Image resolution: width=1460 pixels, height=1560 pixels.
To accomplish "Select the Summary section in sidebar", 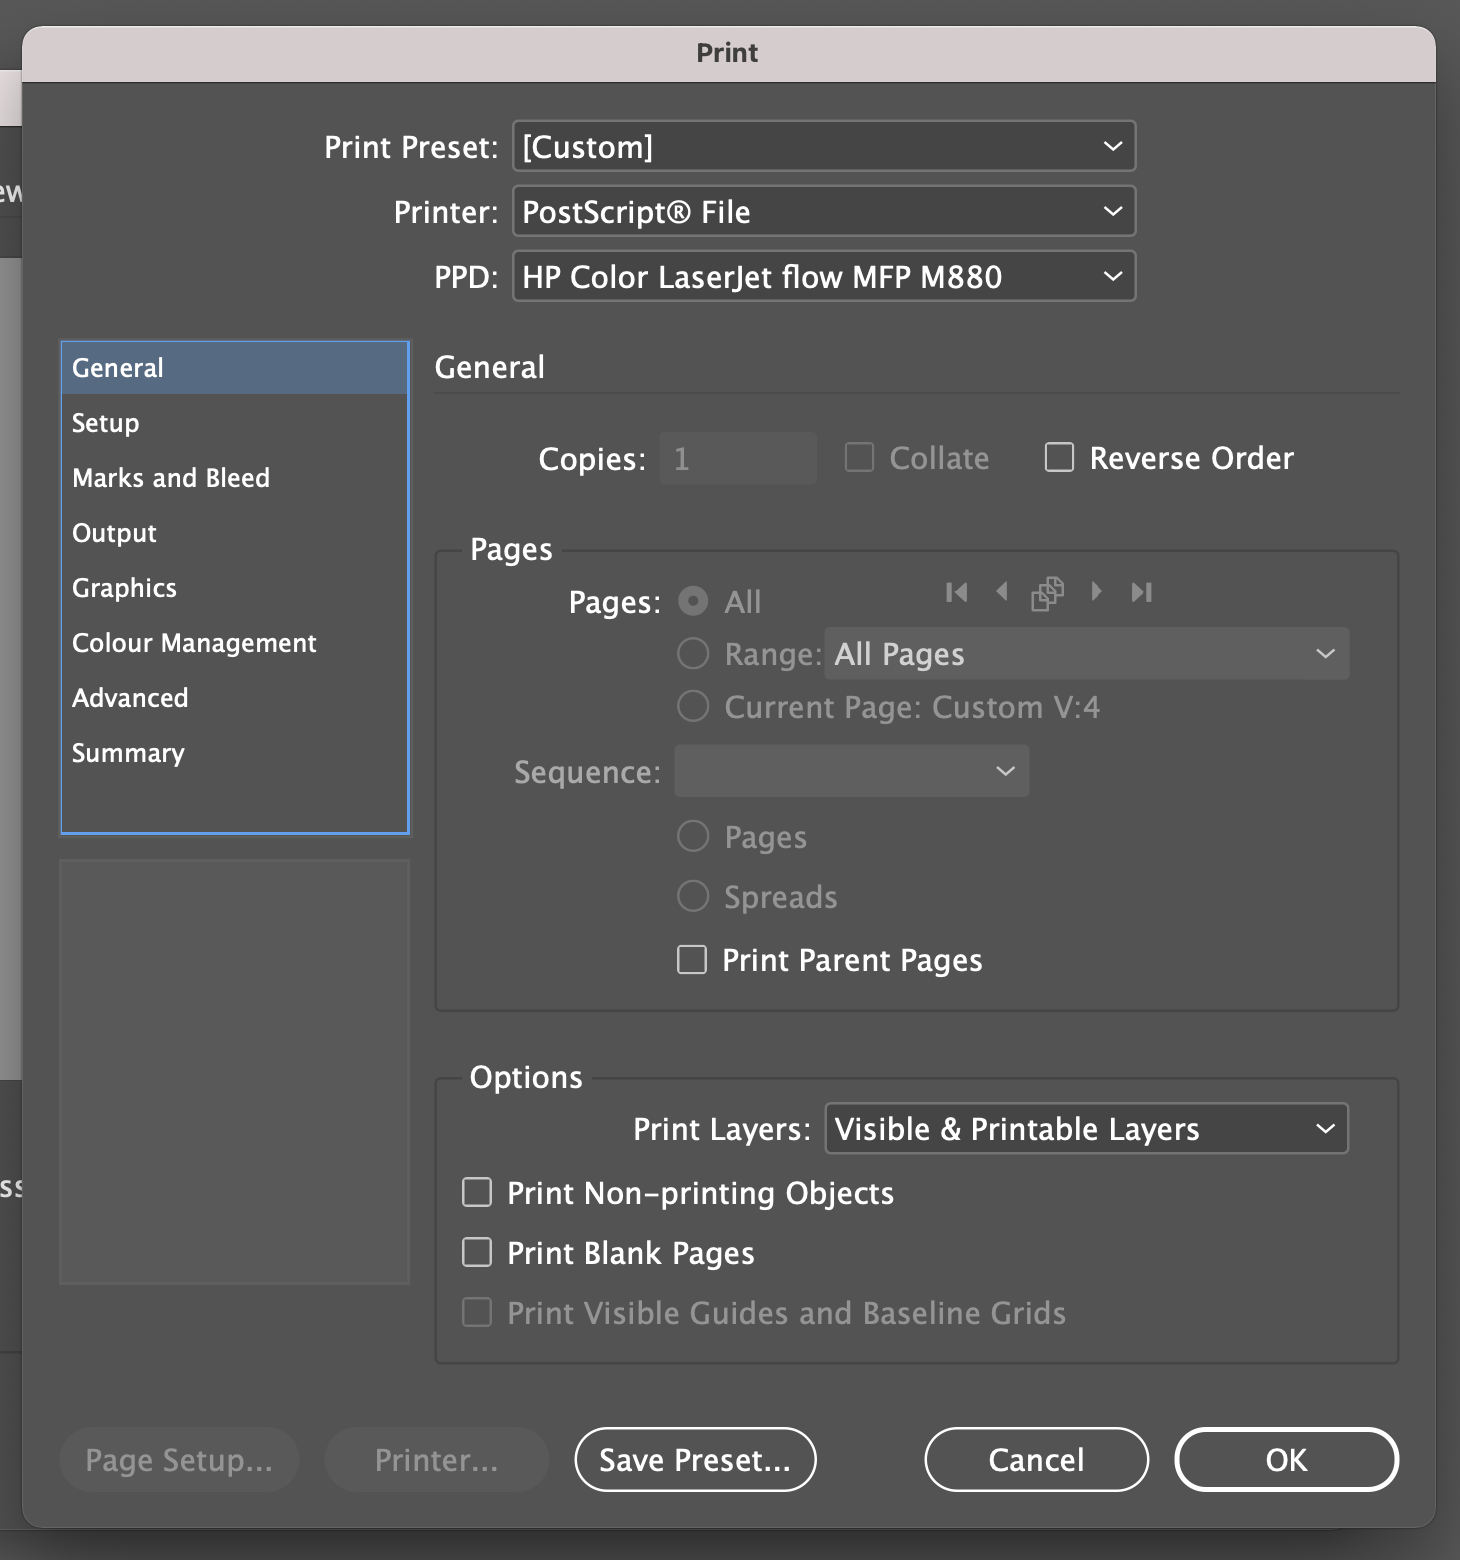I will click(x=128, y=753).
